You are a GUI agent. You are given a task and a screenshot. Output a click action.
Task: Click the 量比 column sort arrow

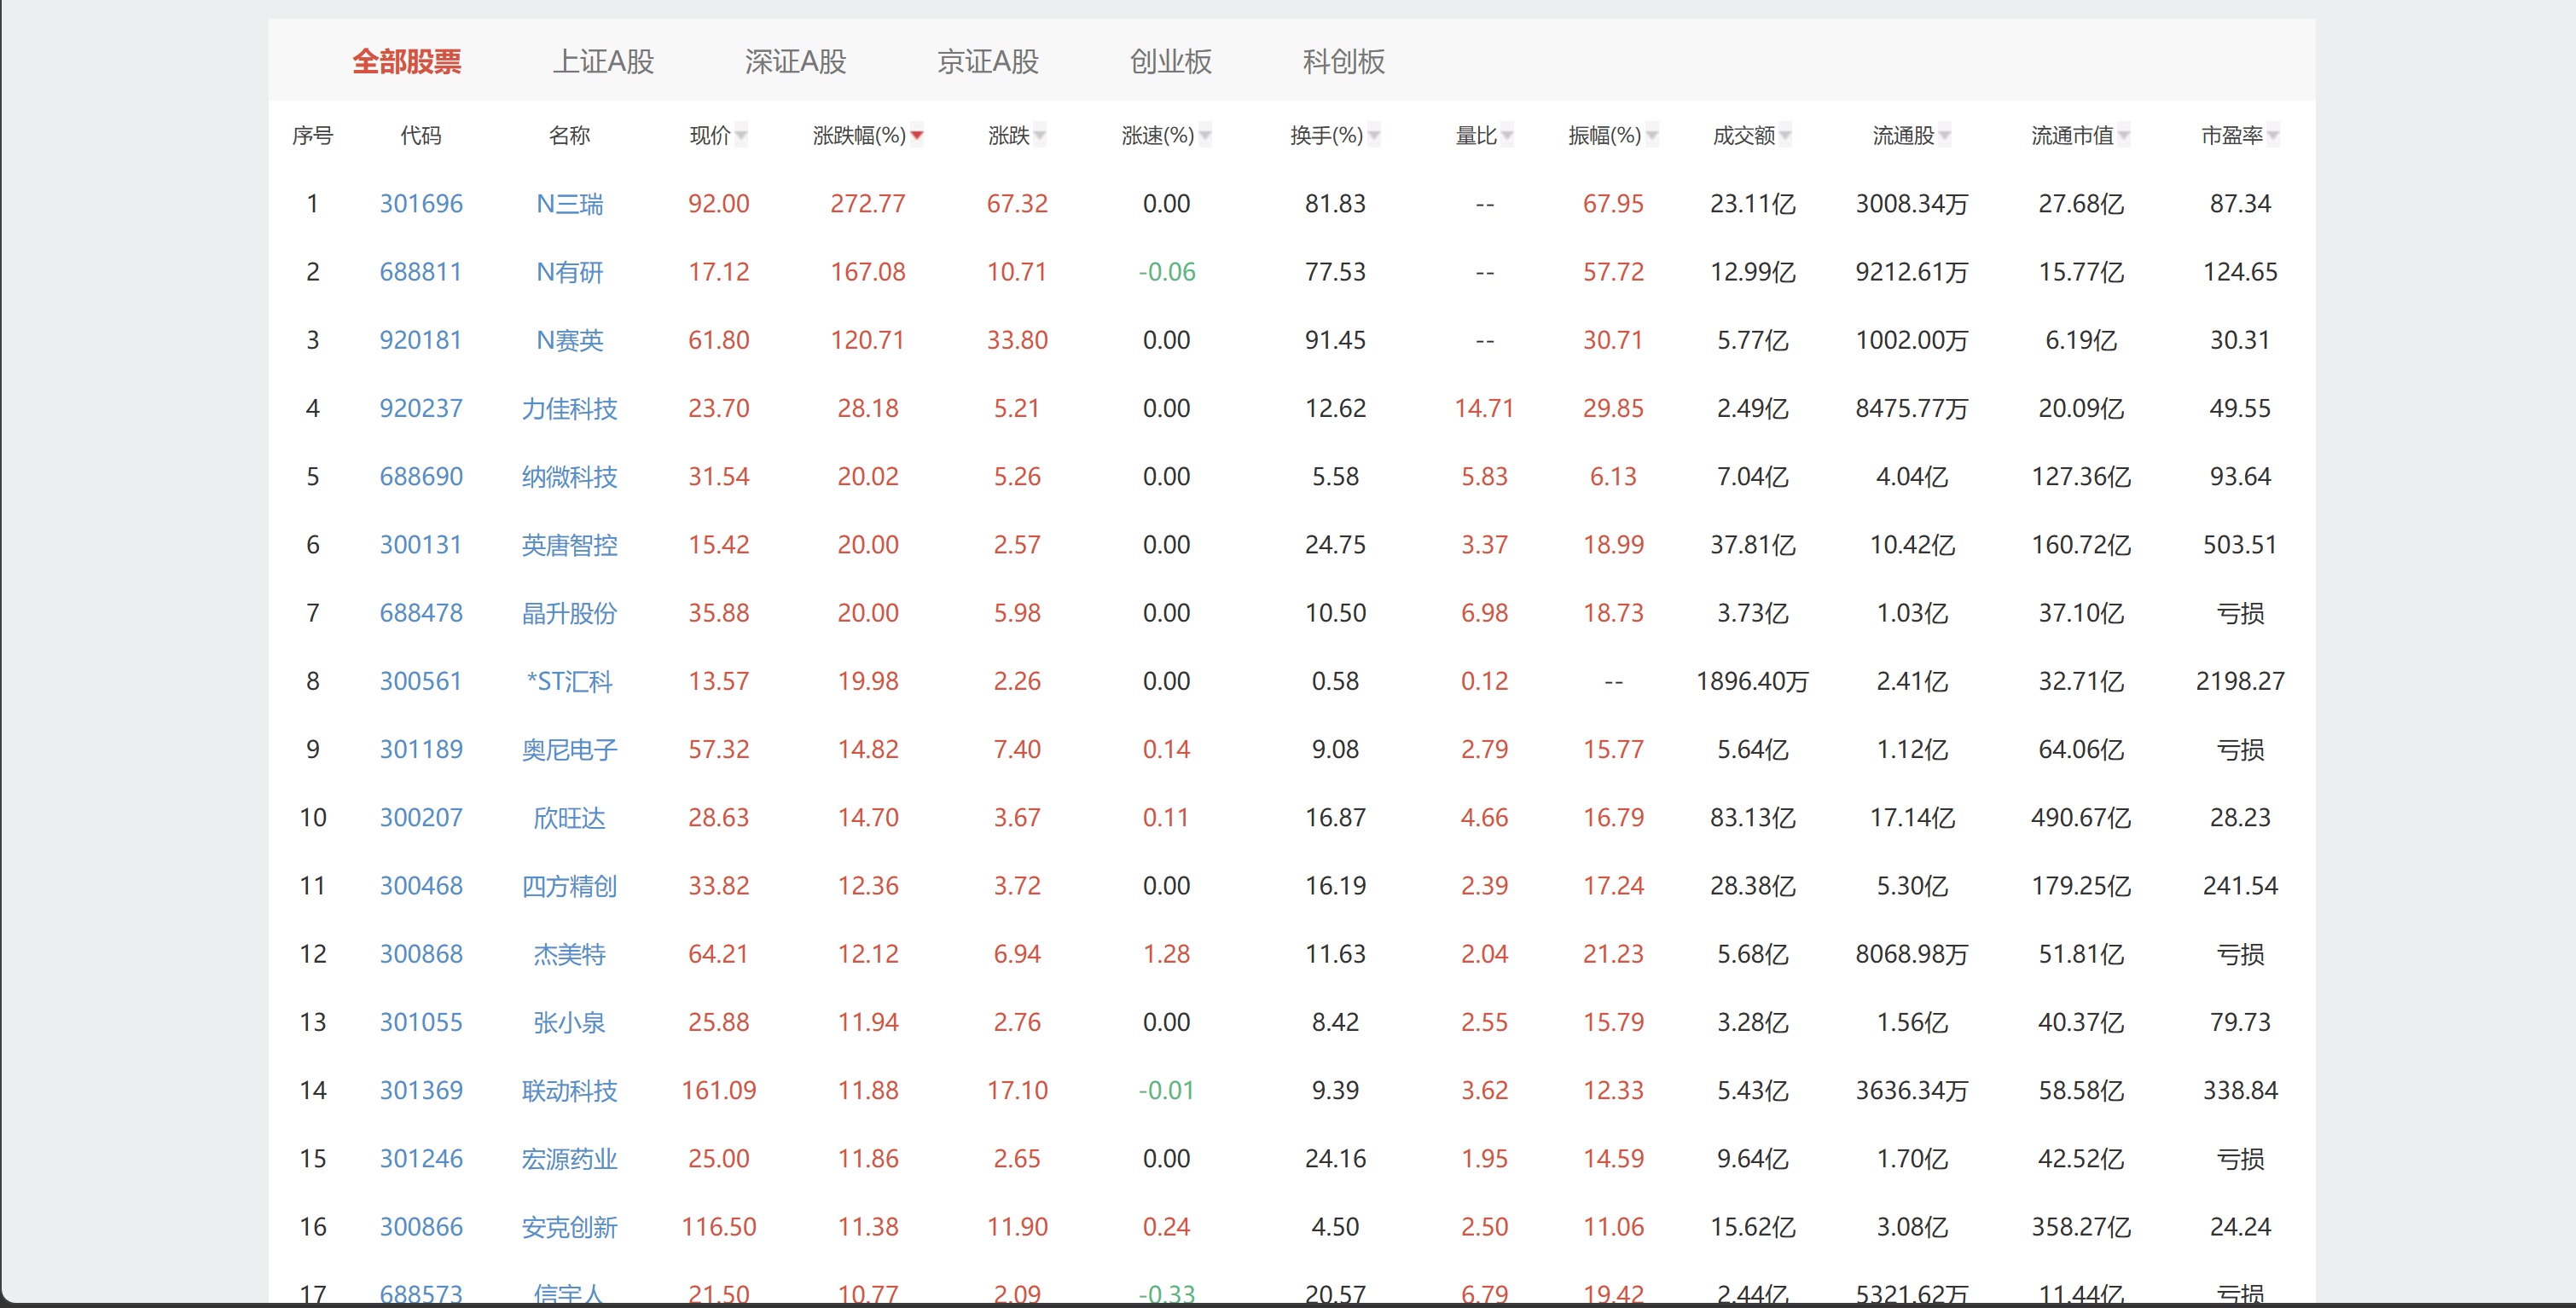pyautogui.click(x=1507, y=135)
